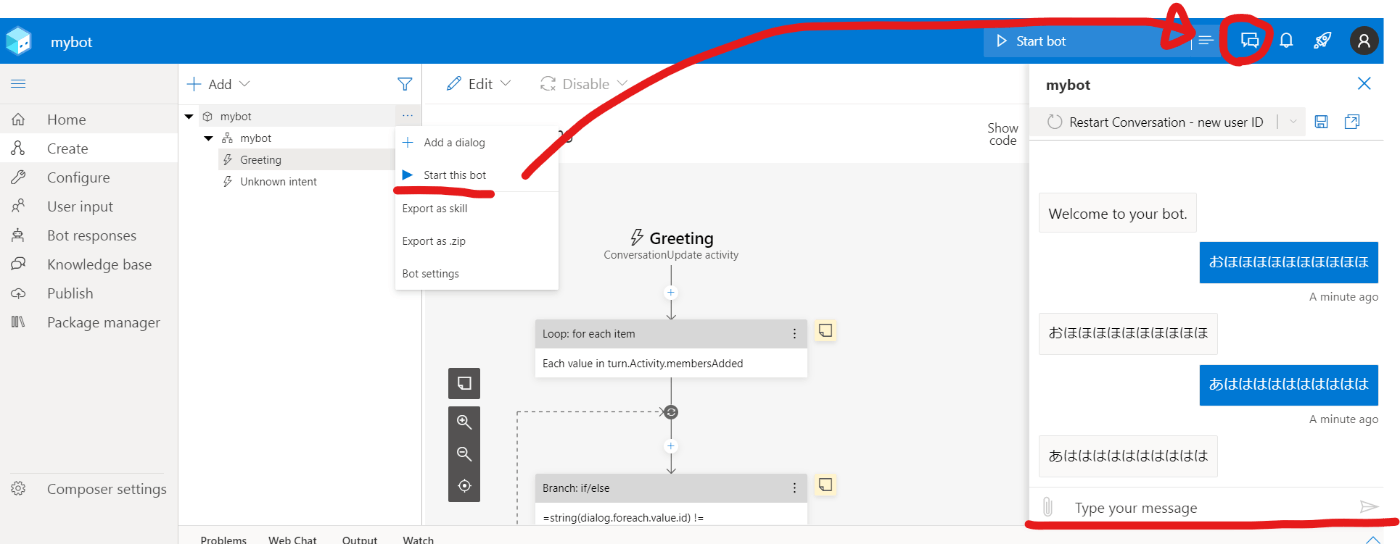Click the attachment paperclip icon

[1047, 507]
